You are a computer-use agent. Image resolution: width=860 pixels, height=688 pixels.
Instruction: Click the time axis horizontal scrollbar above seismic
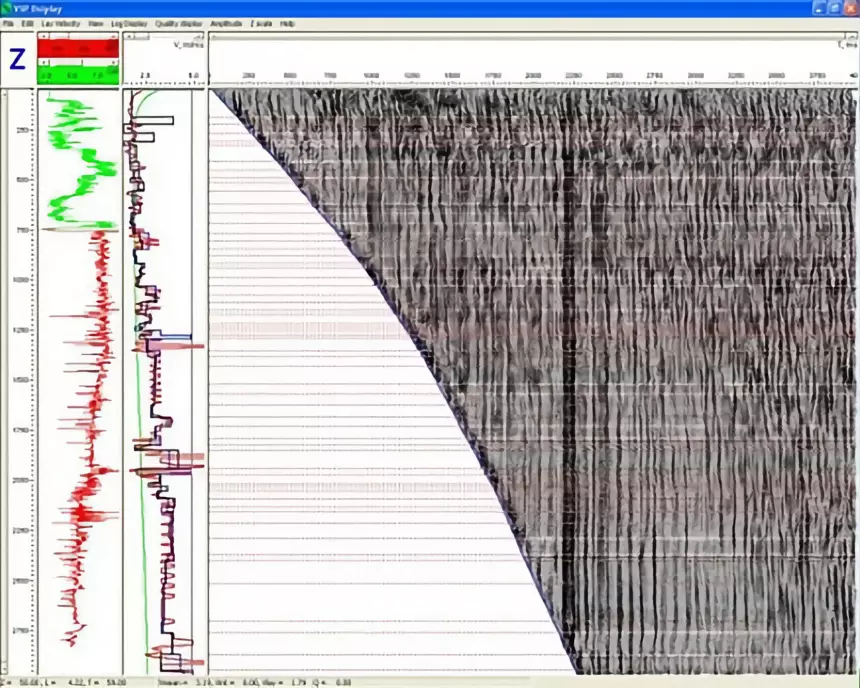tap(531, 37)
